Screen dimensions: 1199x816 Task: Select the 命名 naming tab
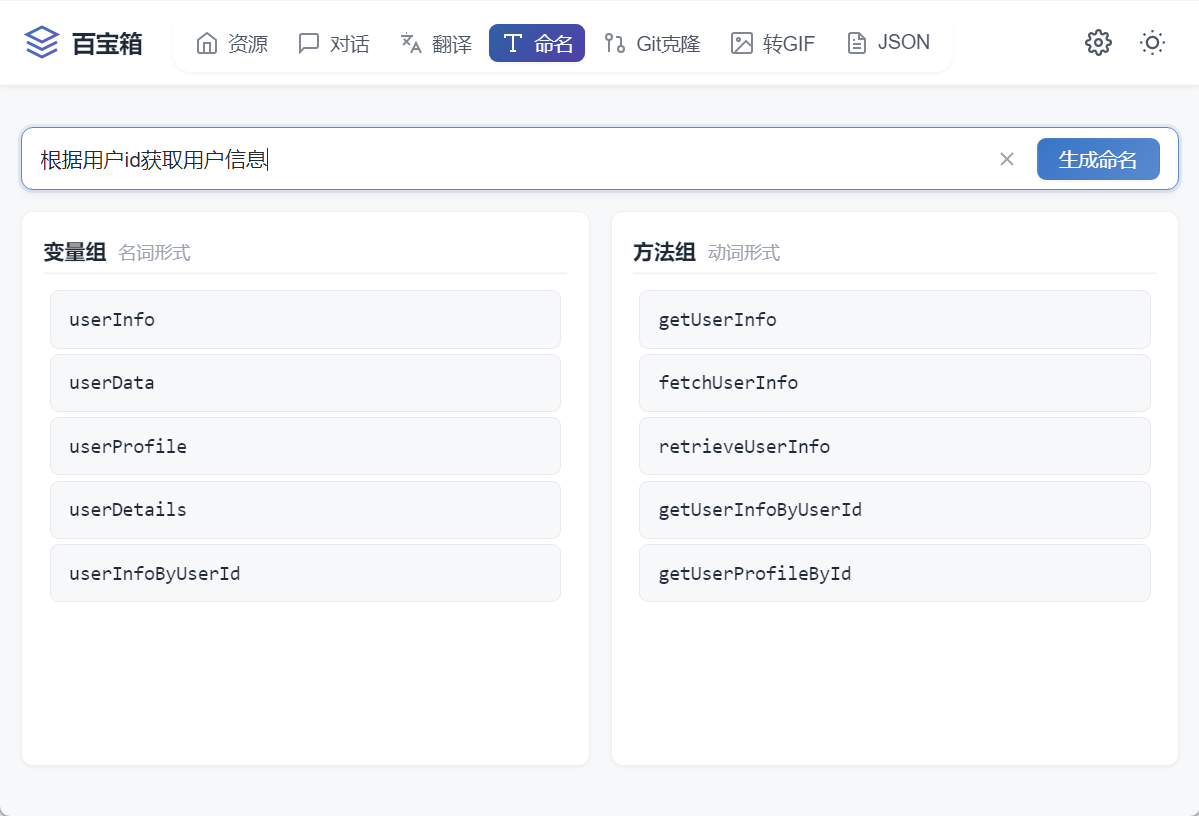coord(537,44)
